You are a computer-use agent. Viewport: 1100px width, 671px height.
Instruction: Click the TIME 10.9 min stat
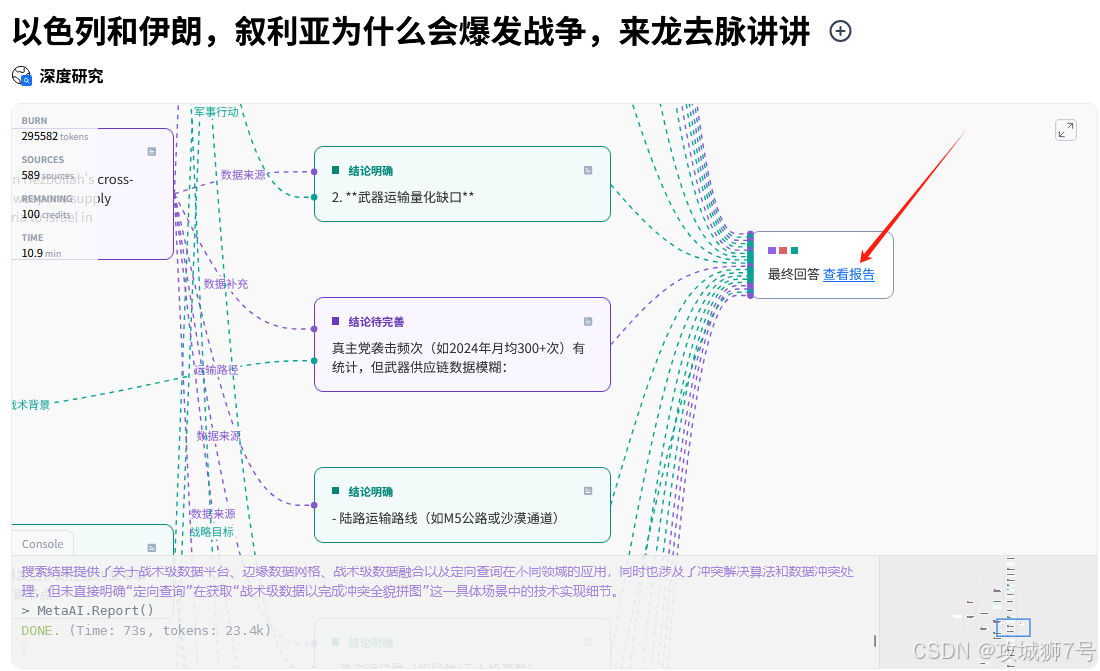pyautogui.click(x=41, y=246)
